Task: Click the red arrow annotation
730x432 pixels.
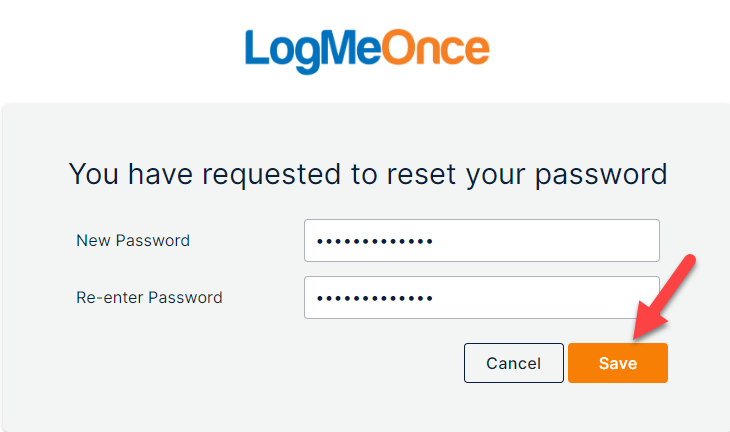Action: [x=664, y=297]
